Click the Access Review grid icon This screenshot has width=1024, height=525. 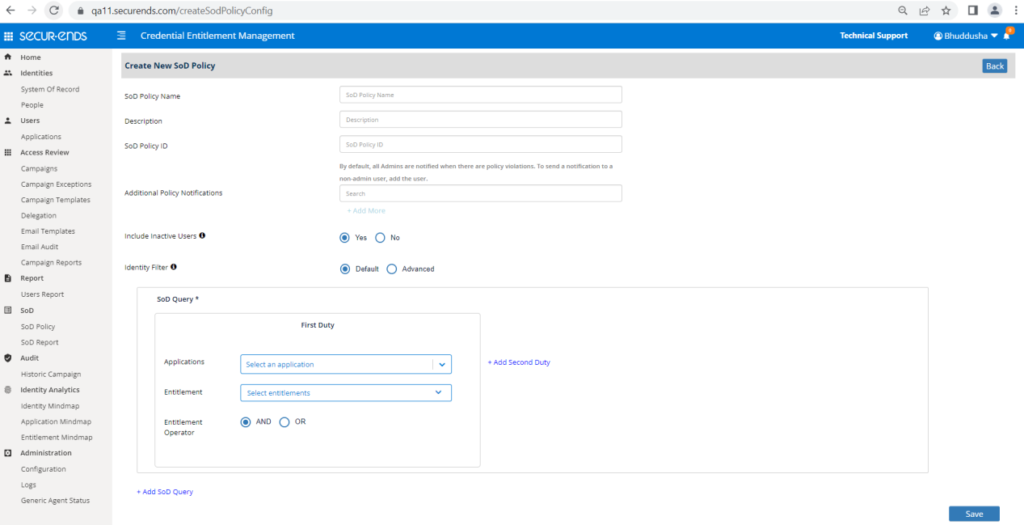(8, 152)
